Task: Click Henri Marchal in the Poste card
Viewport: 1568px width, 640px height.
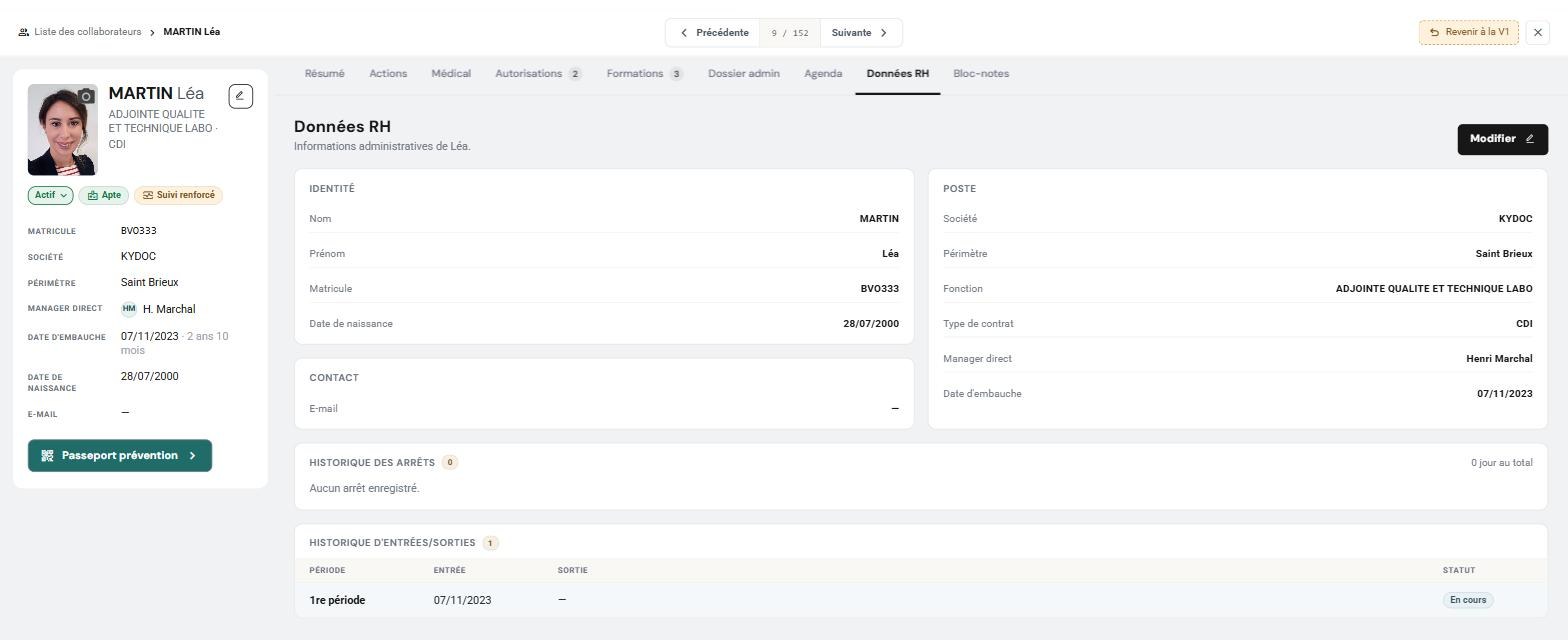Action: [x=1499, y=359]
